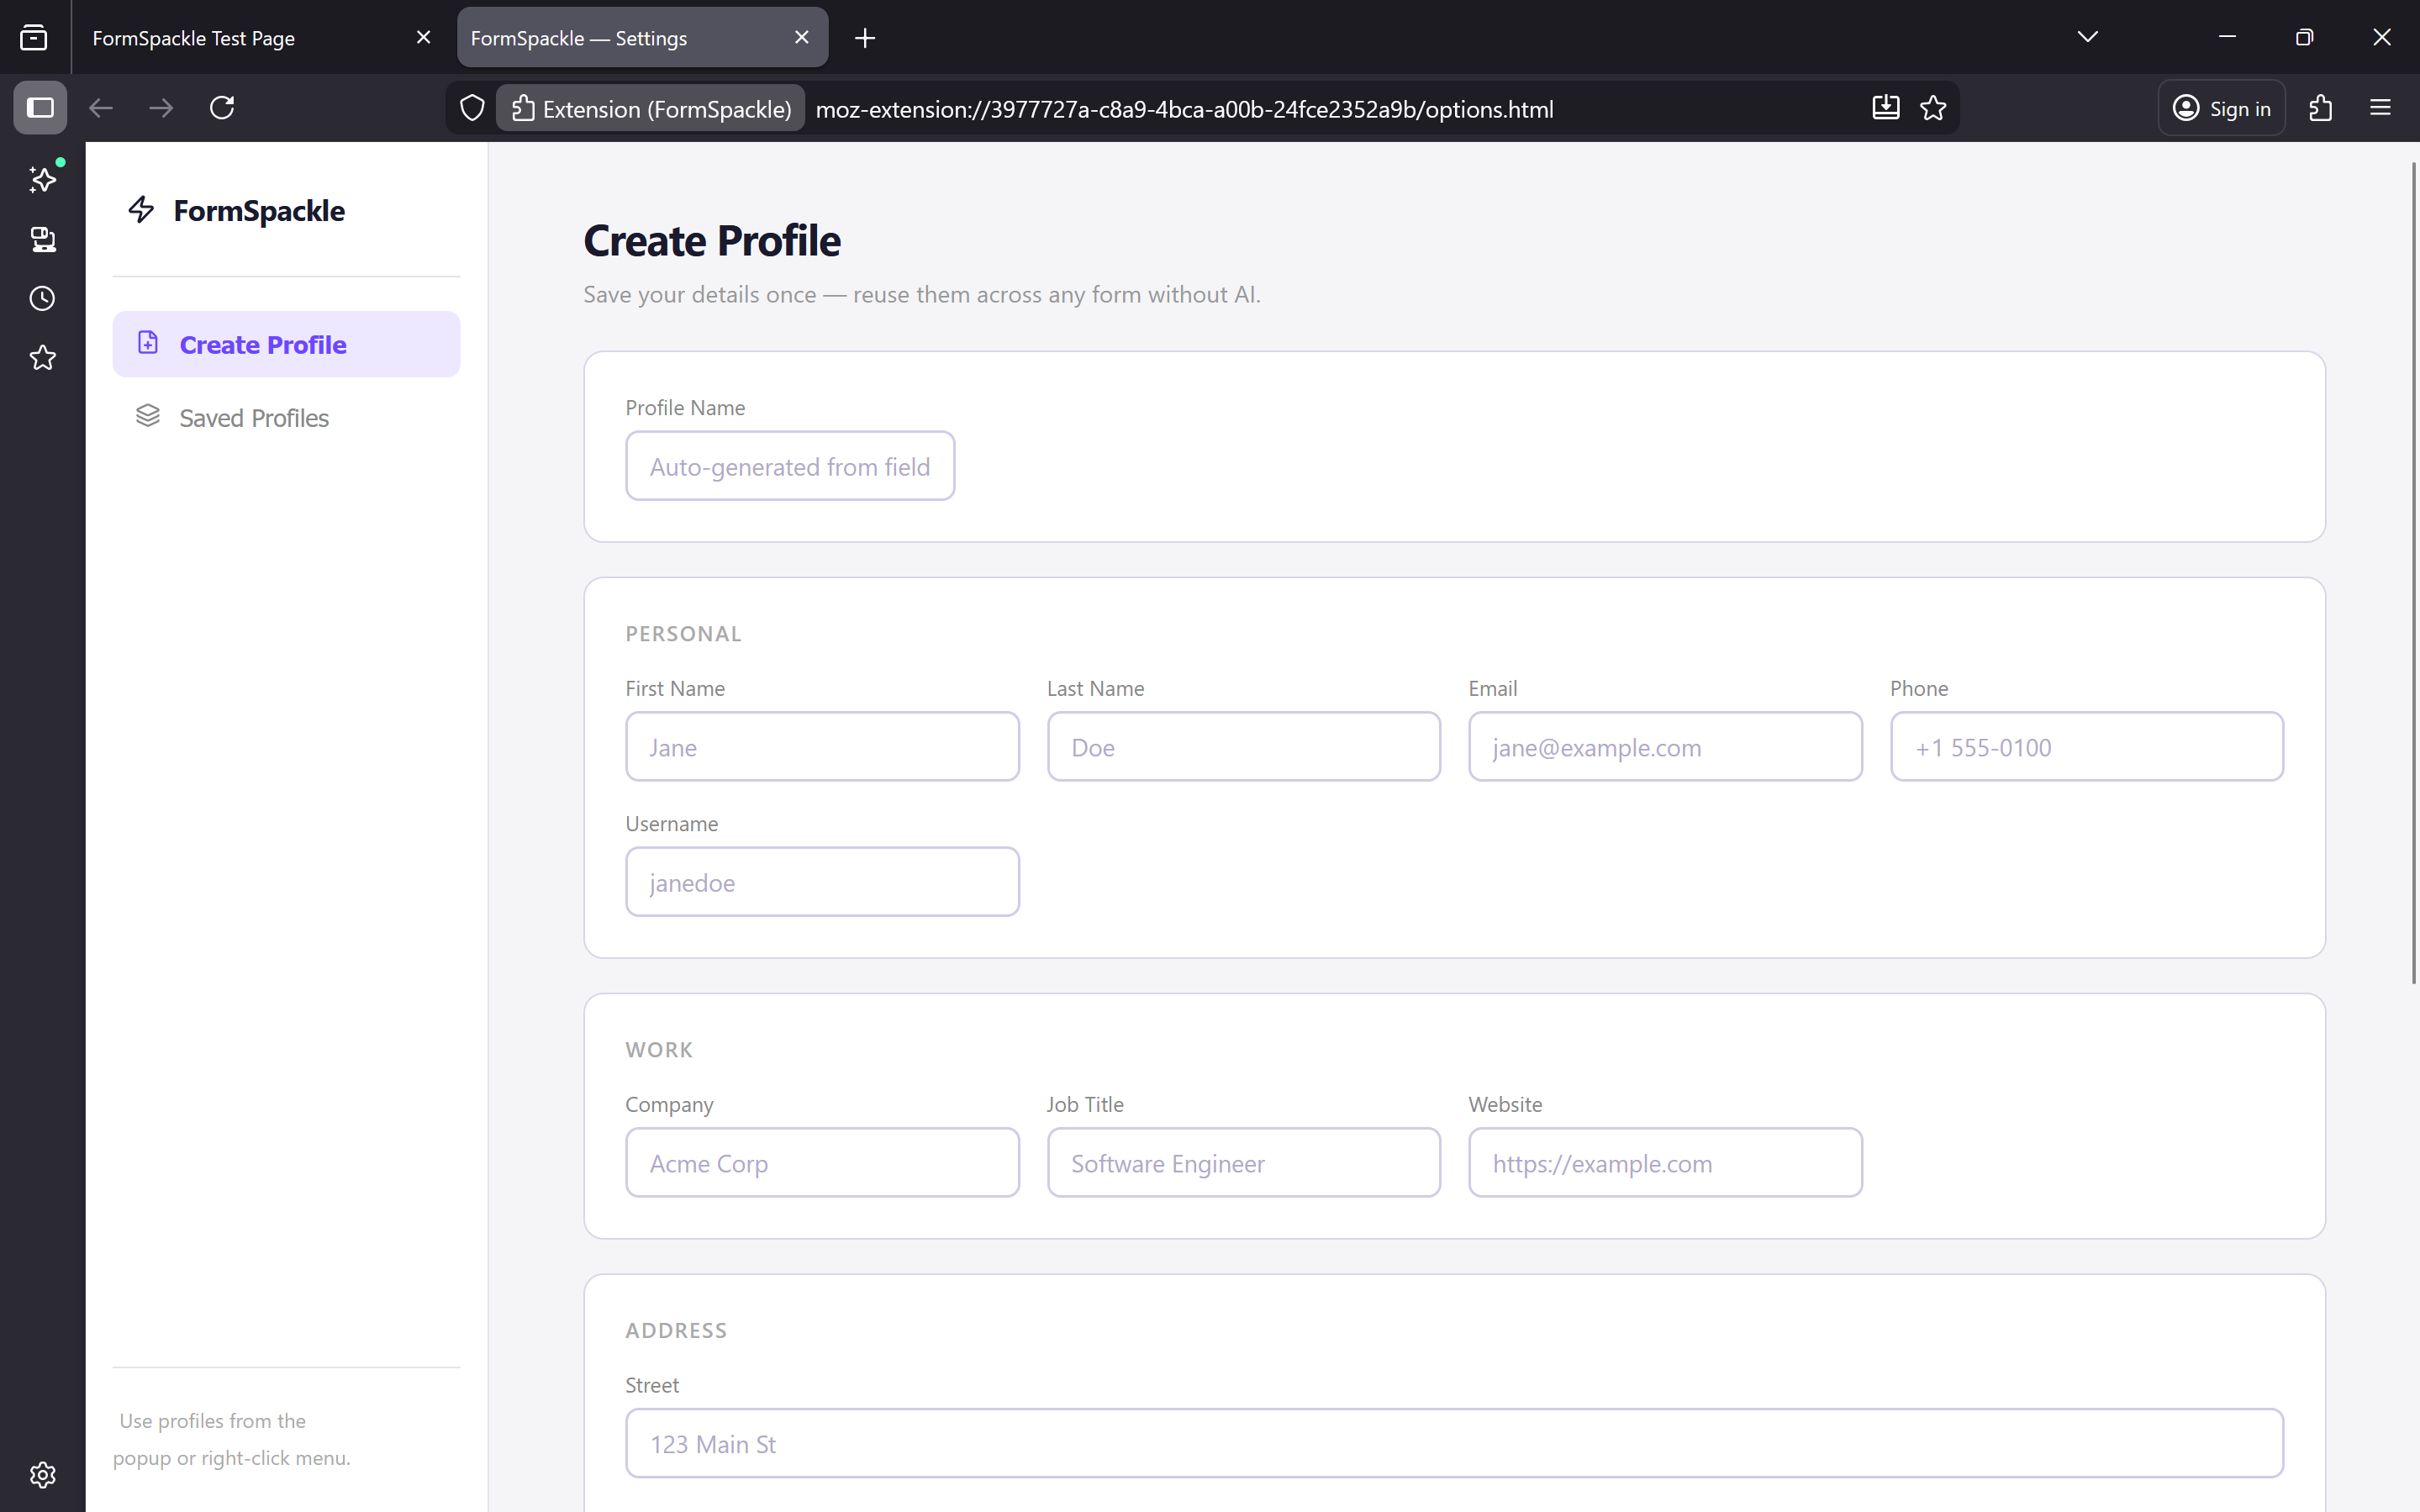The width and height of the screenshot is (2420, 1512).
Task: Click the WORK section heading
Action: click(x=659, y=1050)
